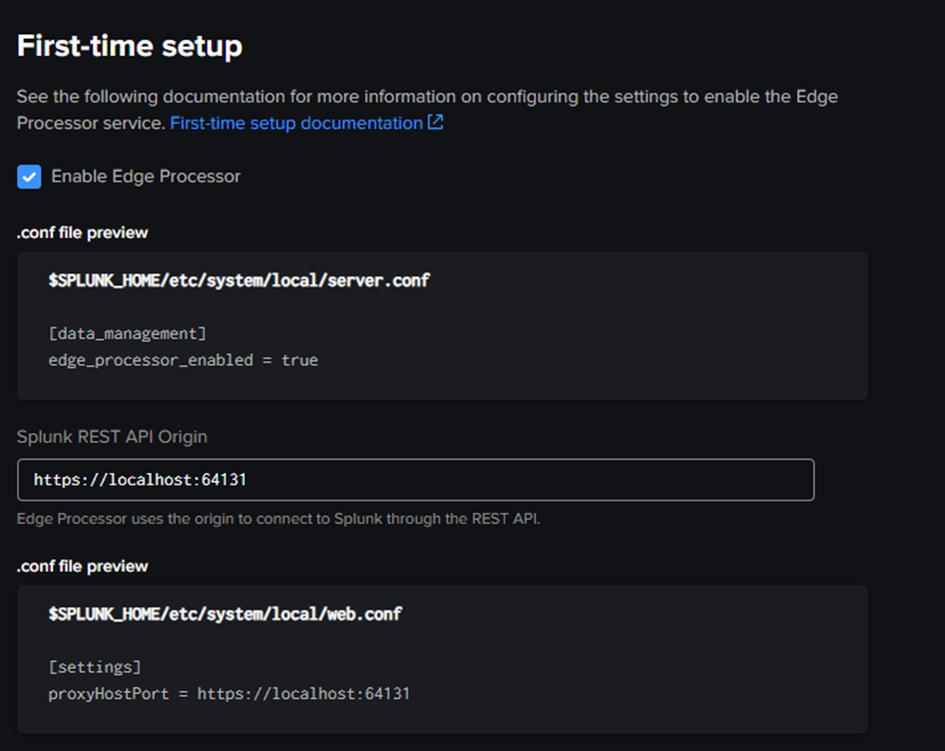
Task: Click .conf file preview label above web.conf
Action: 82,566
